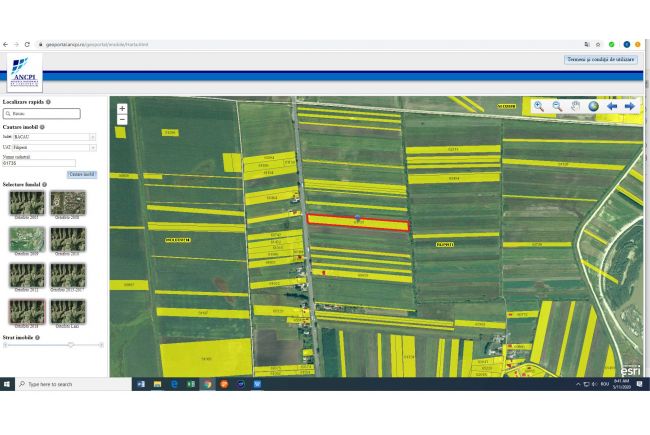
Task: Open Strat imobile help info icon
Action: click(x=37, y=338)
